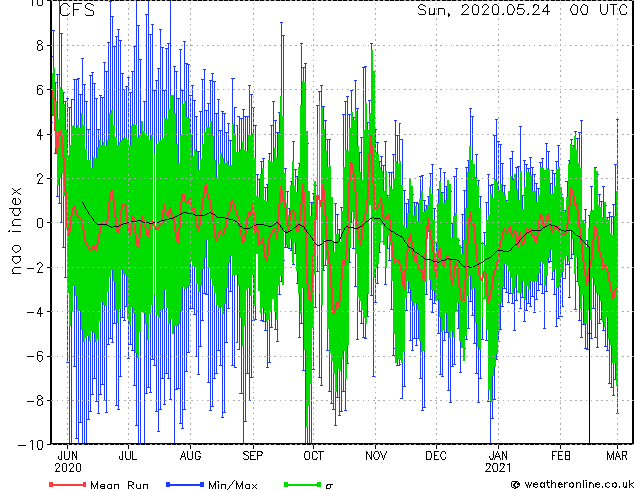
Task: Click the AUG x-axis label
Action: tap(190, 456)
